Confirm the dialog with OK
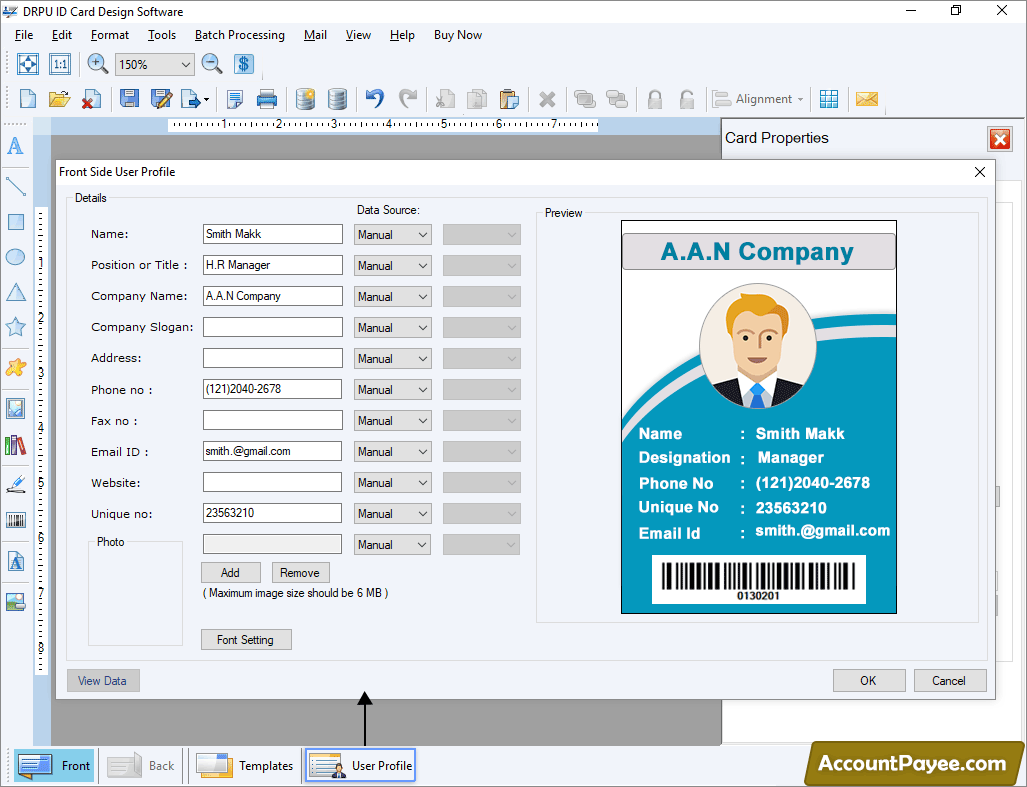 (x=868, y=681)
